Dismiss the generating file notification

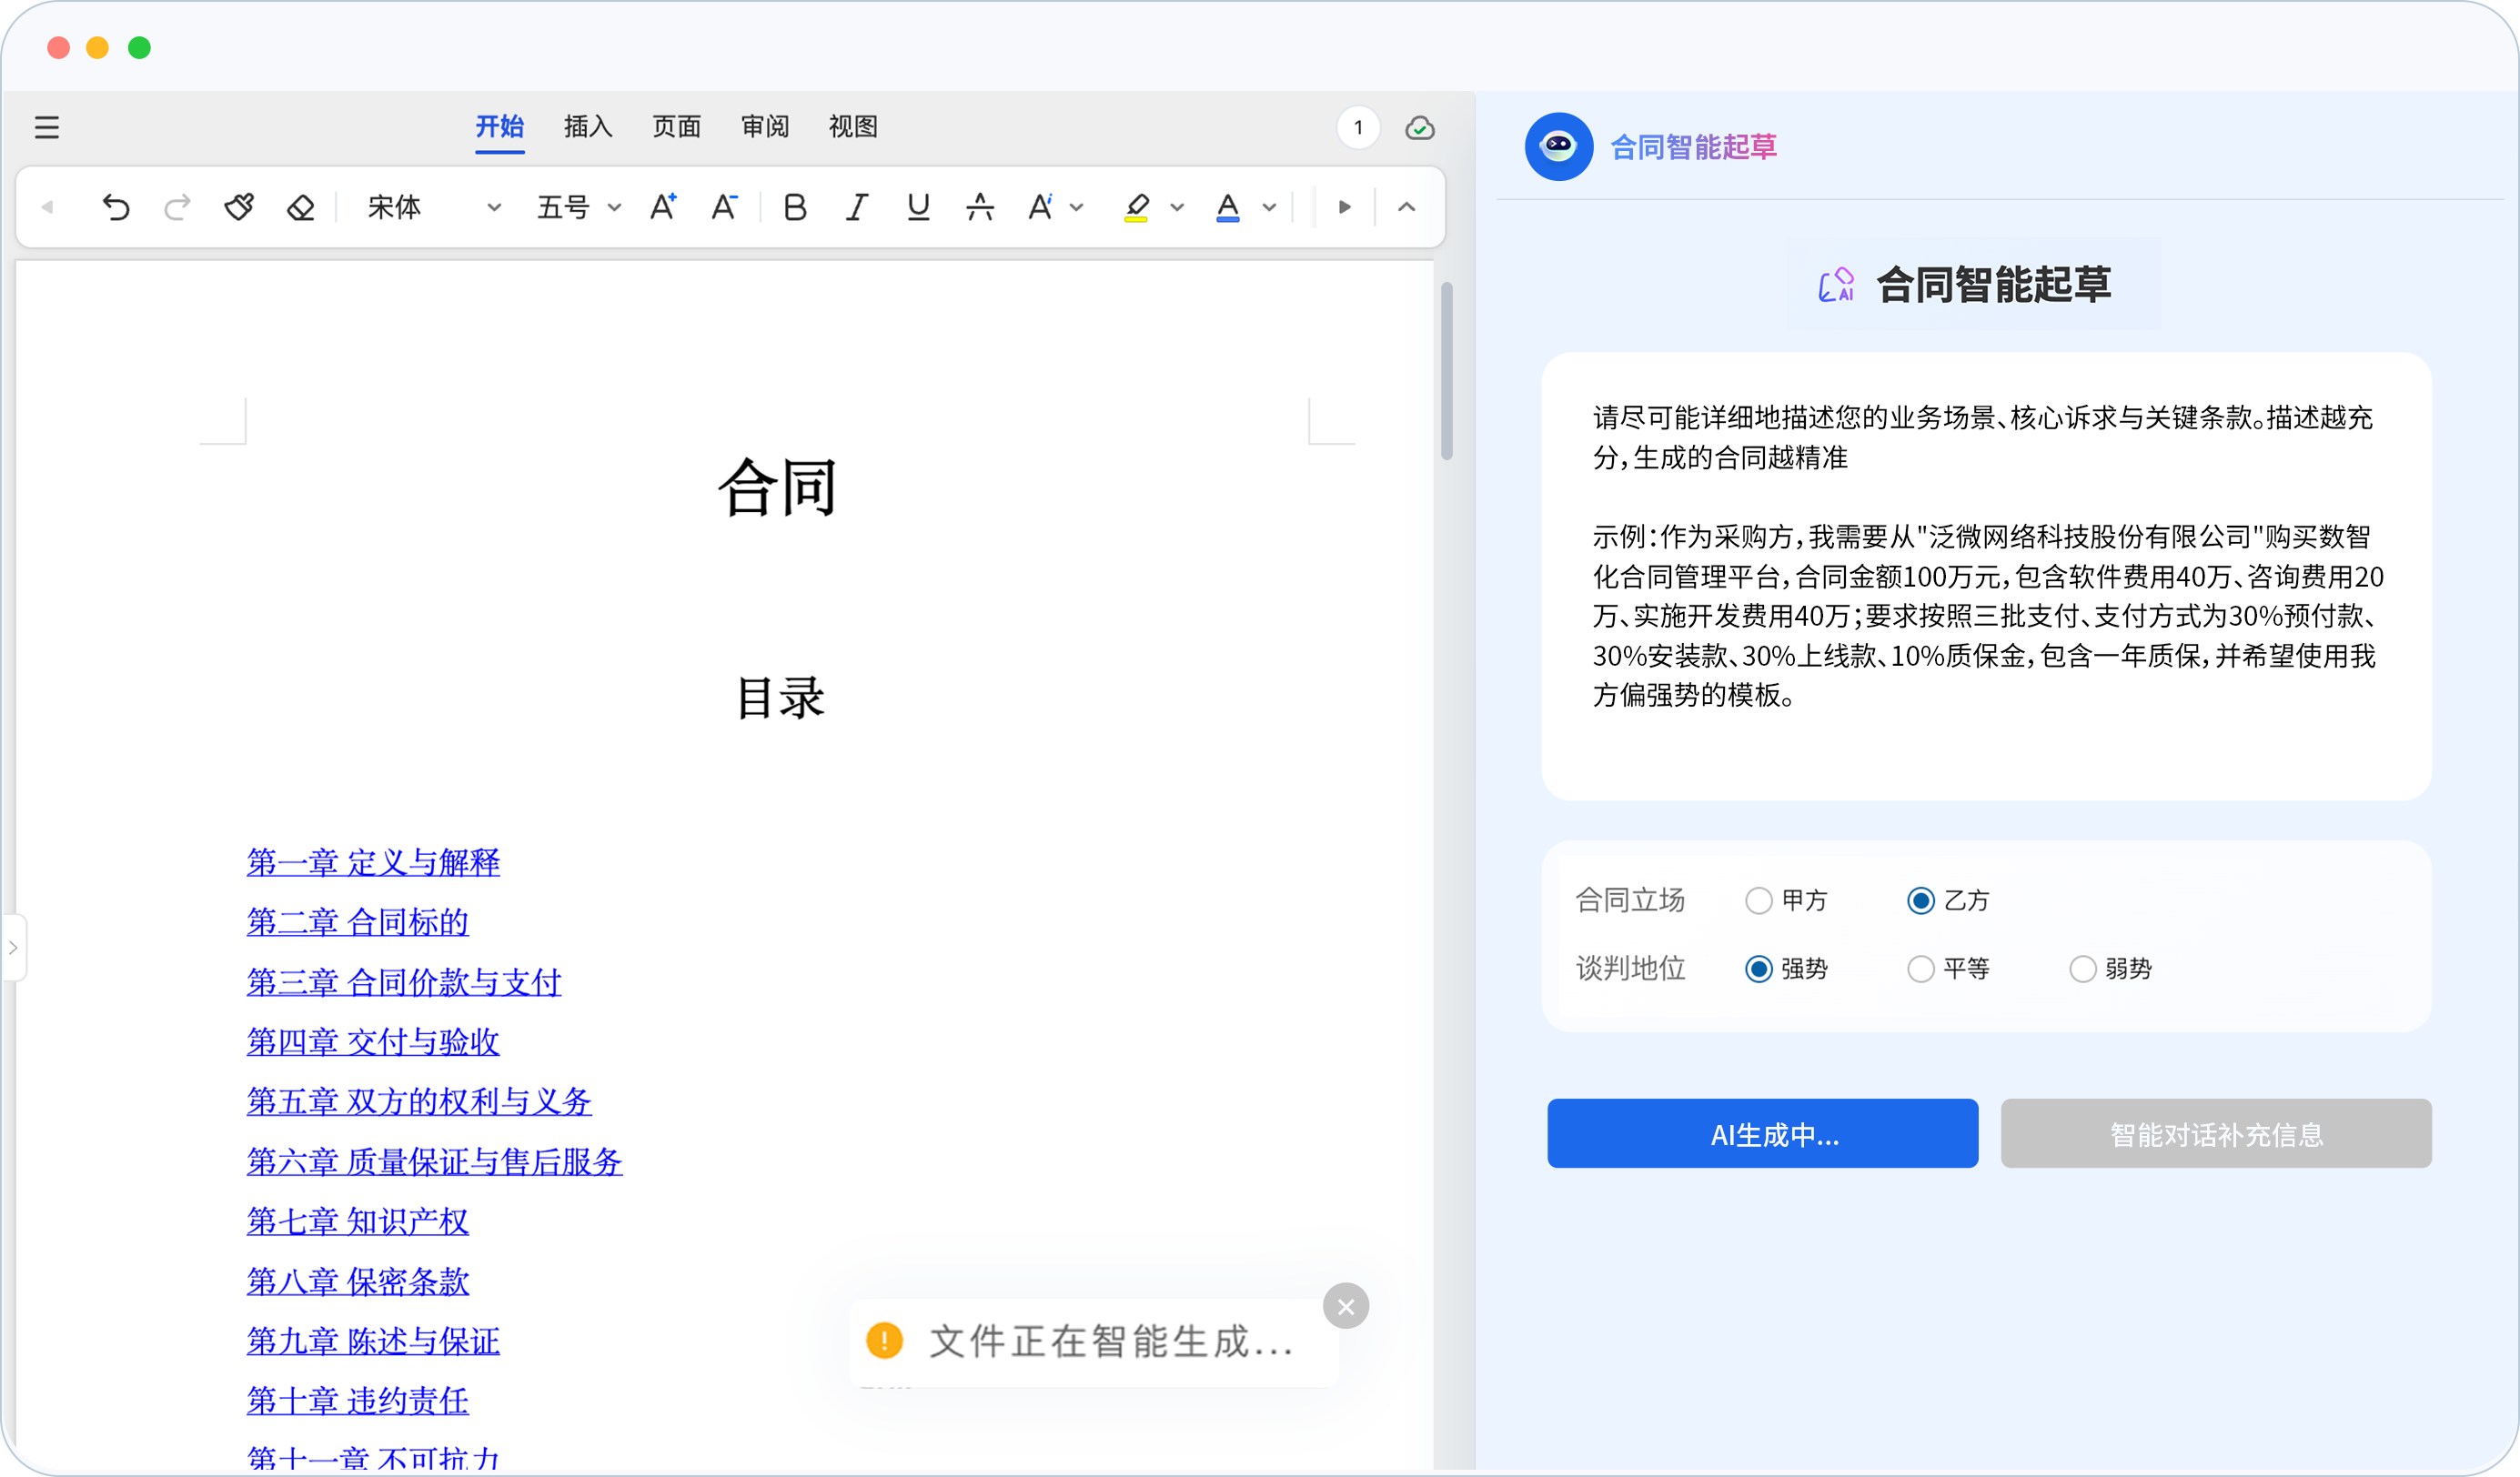1346,1306
